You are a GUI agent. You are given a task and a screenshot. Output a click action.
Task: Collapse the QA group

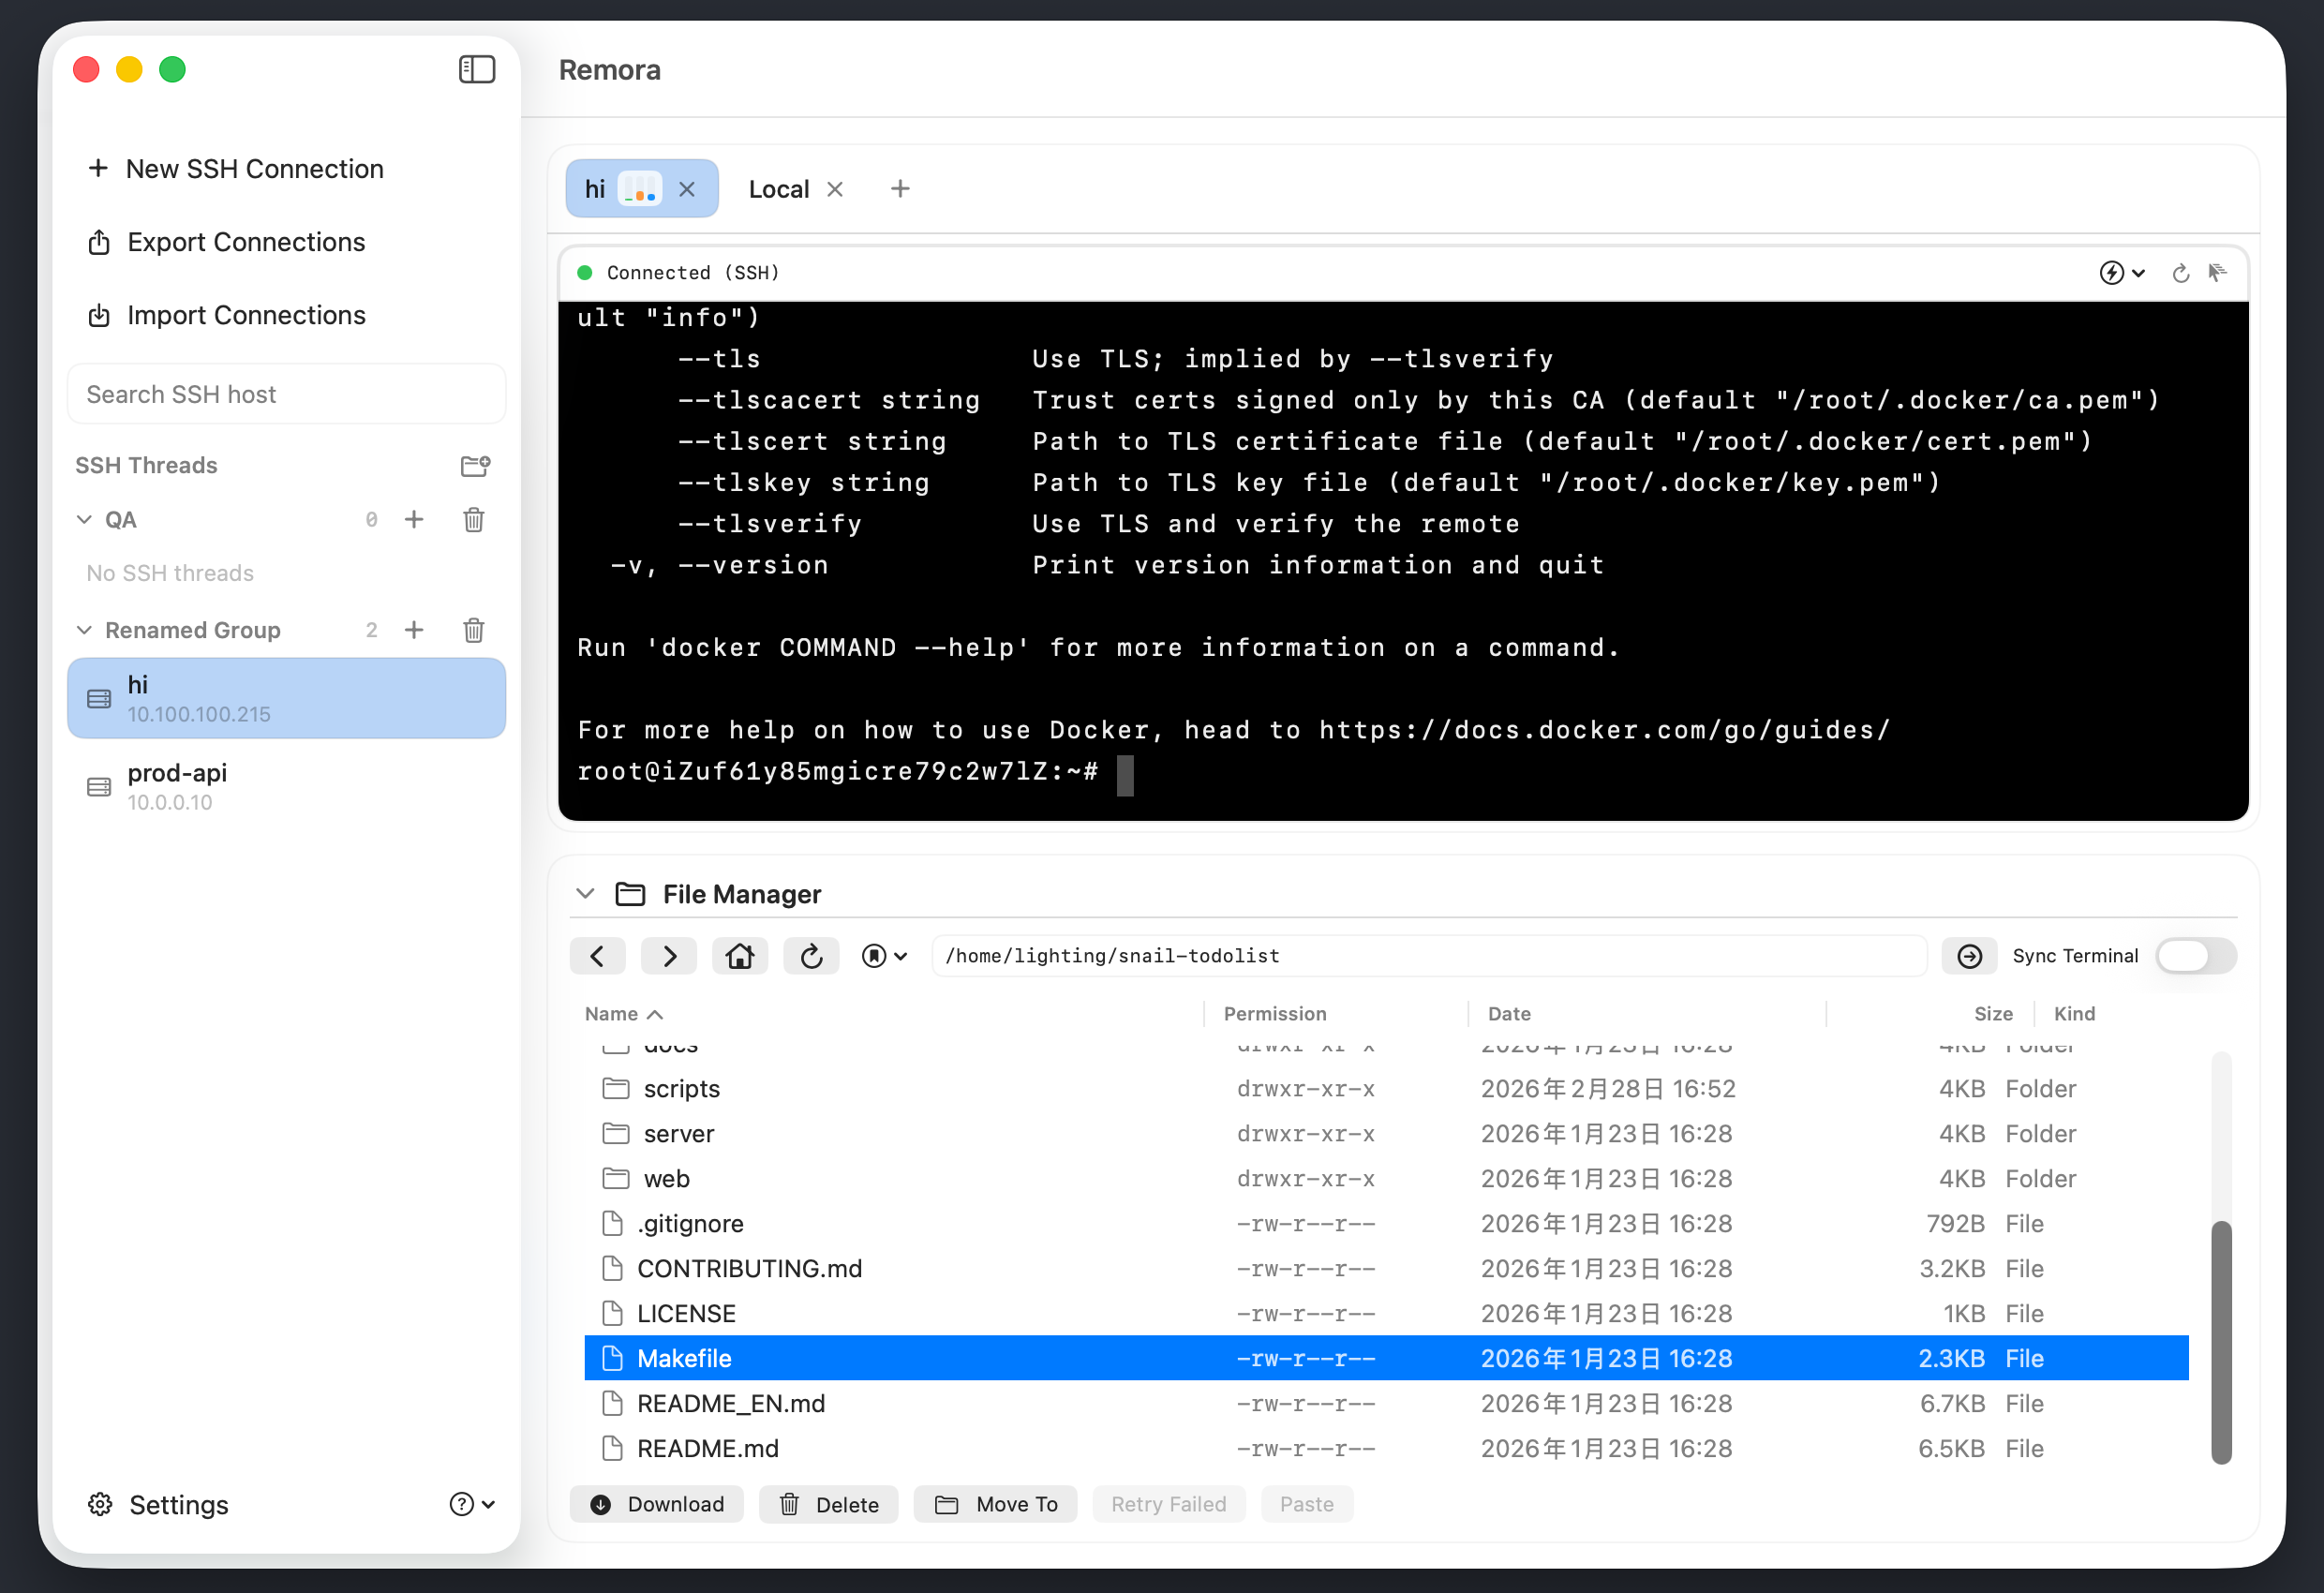point(84,519)
